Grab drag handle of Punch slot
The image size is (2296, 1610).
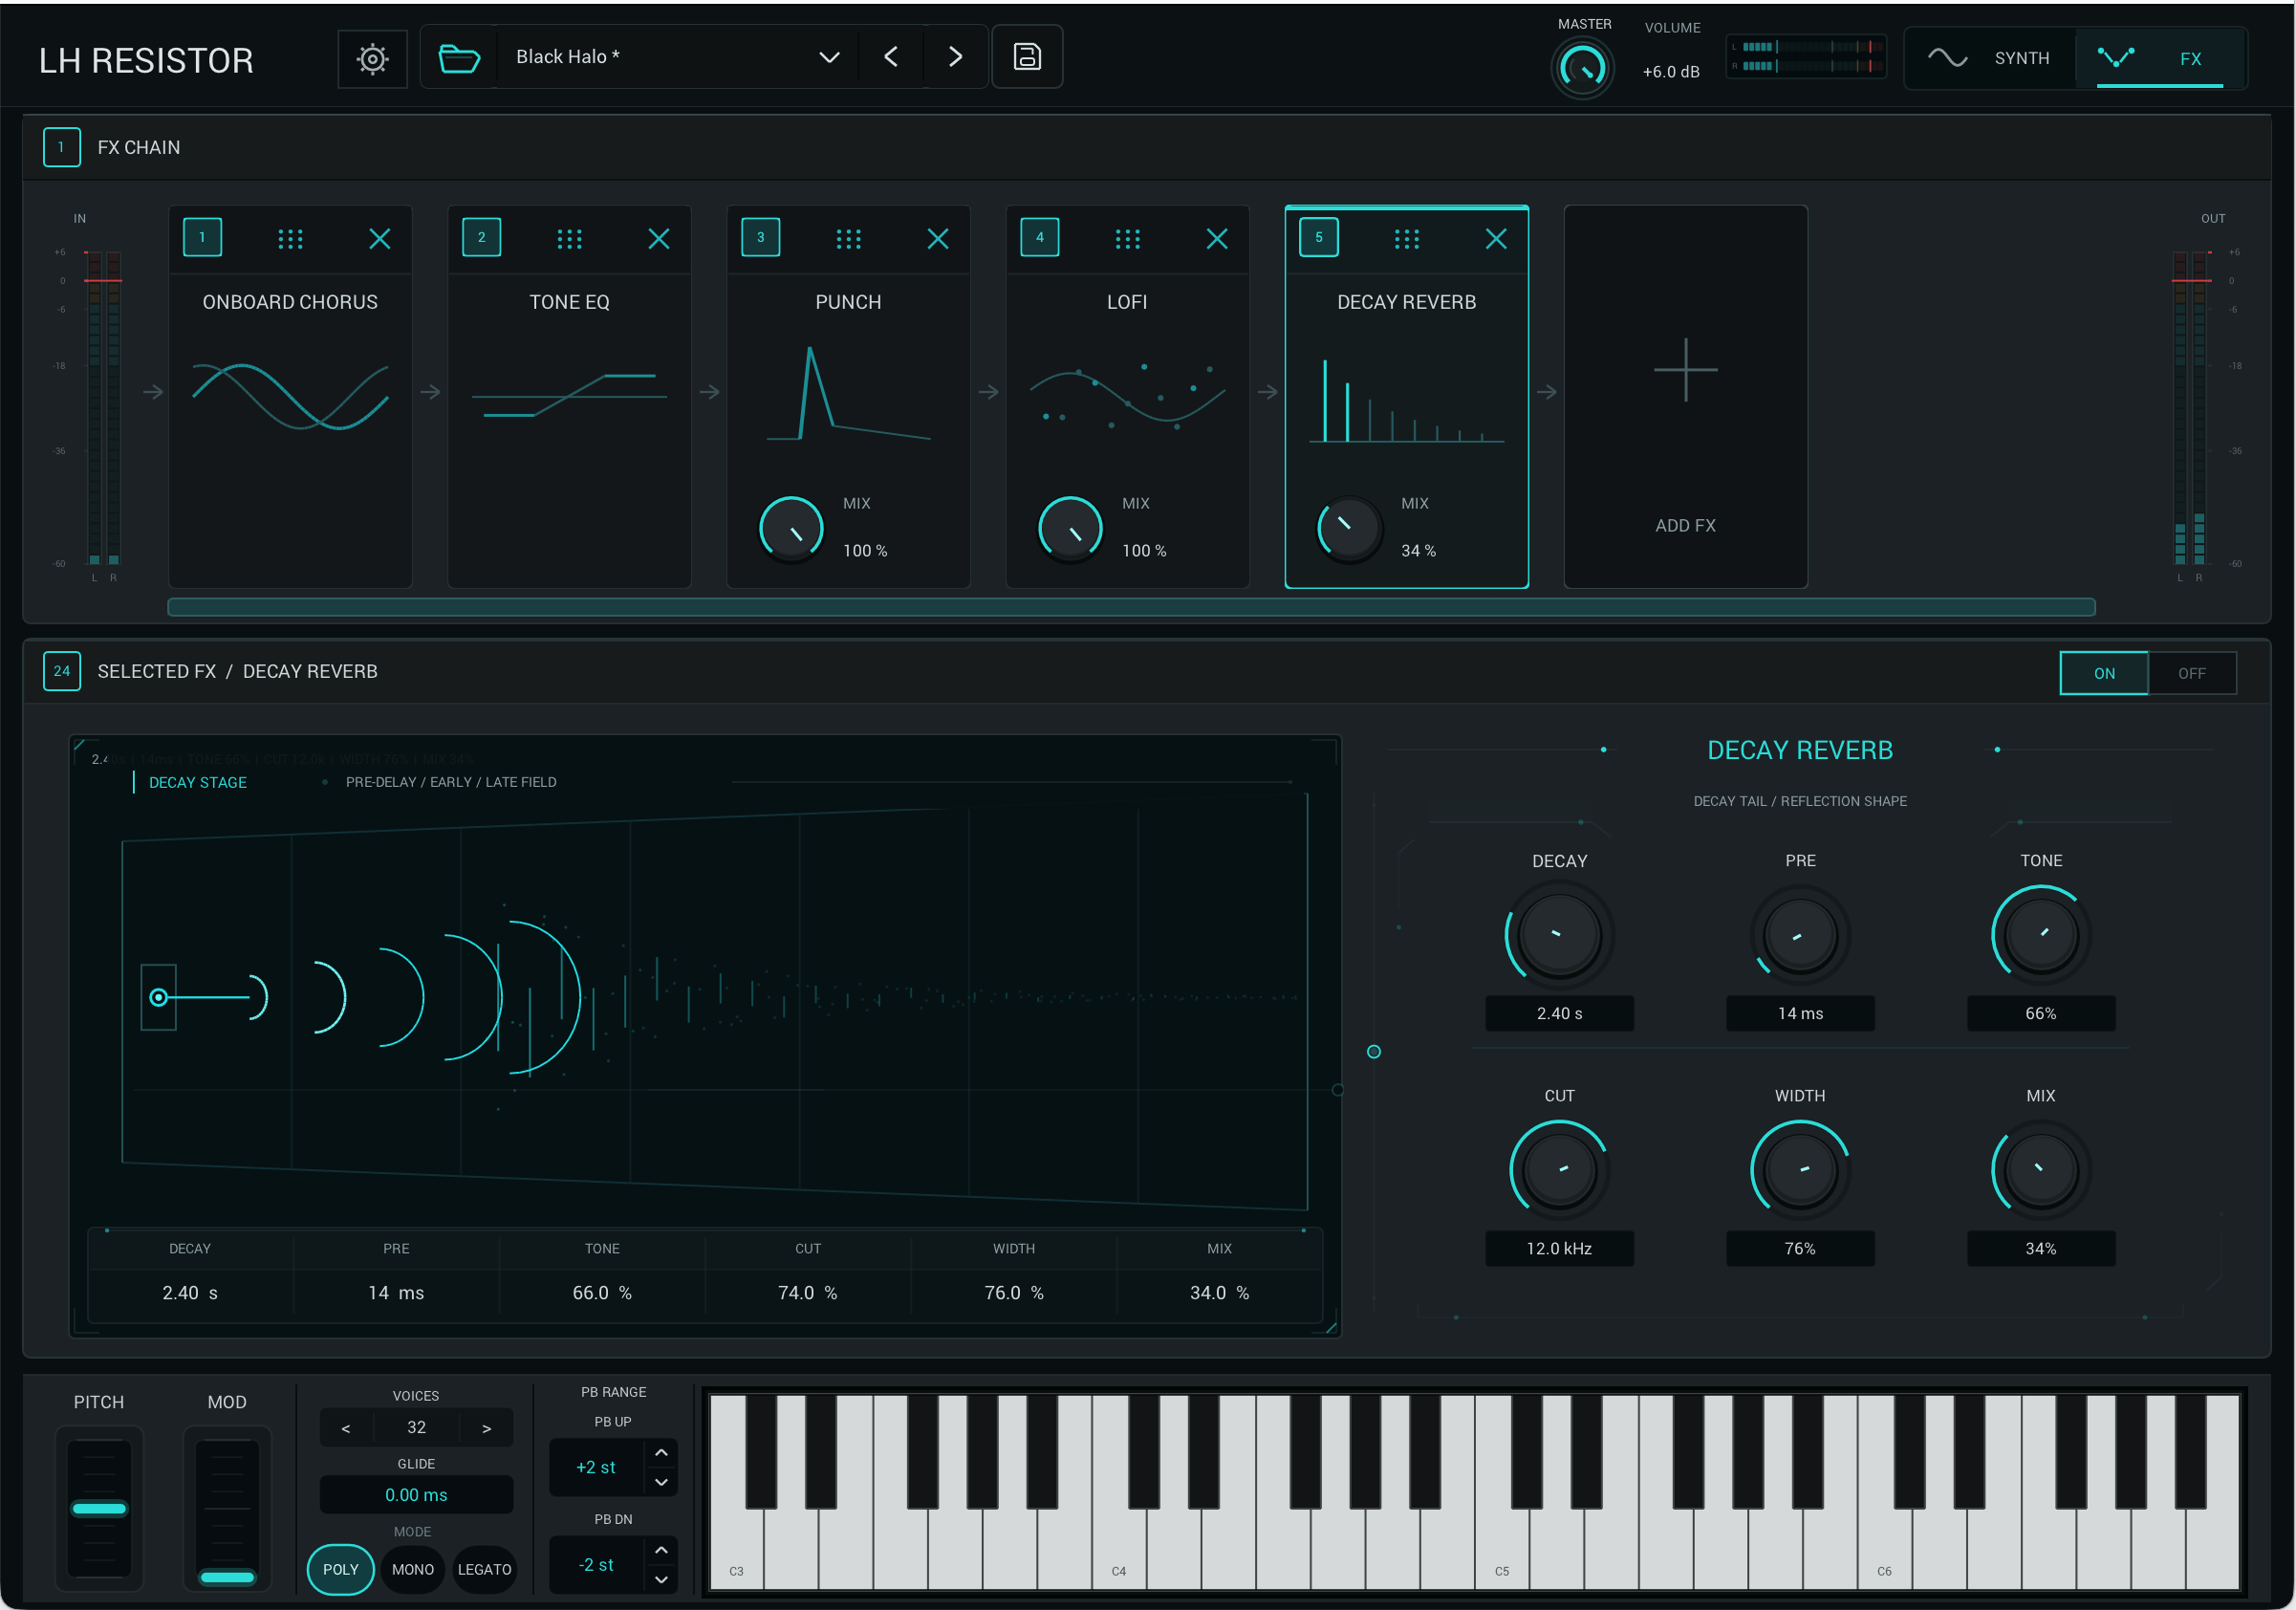pyautogui.click(x=848, y=238)
